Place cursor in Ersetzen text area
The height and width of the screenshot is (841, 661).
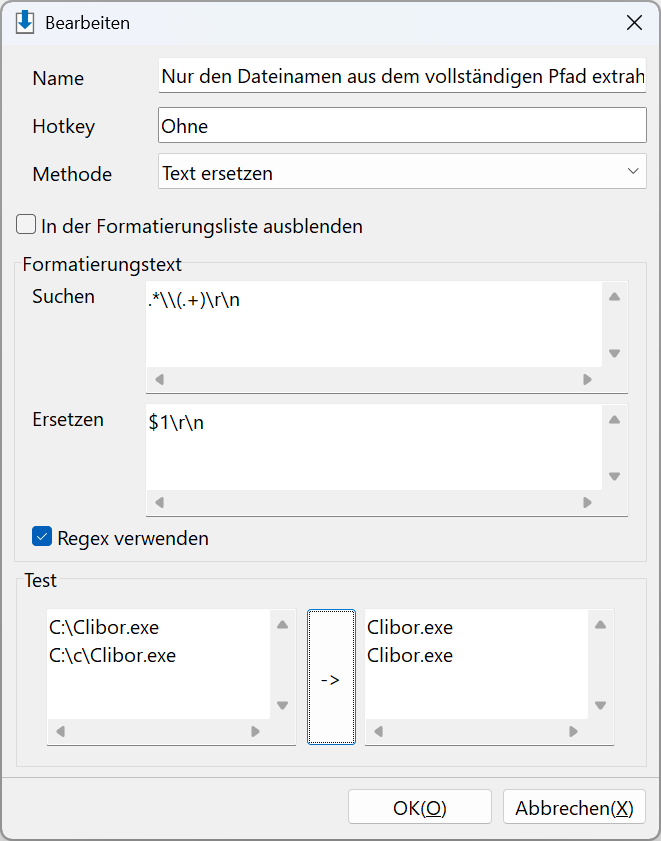tap(374, 447)
